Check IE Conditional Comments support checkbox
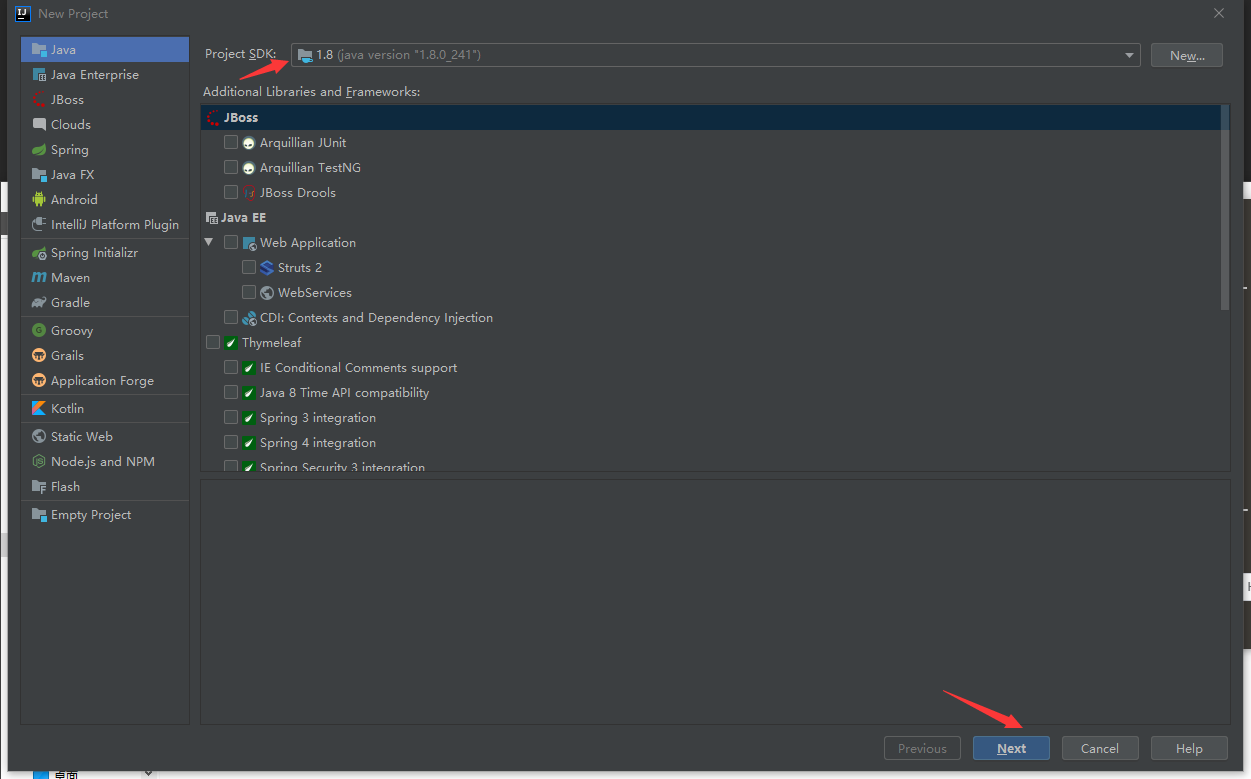This screenshot has height=779, width=1251. (x=231, y=367)
